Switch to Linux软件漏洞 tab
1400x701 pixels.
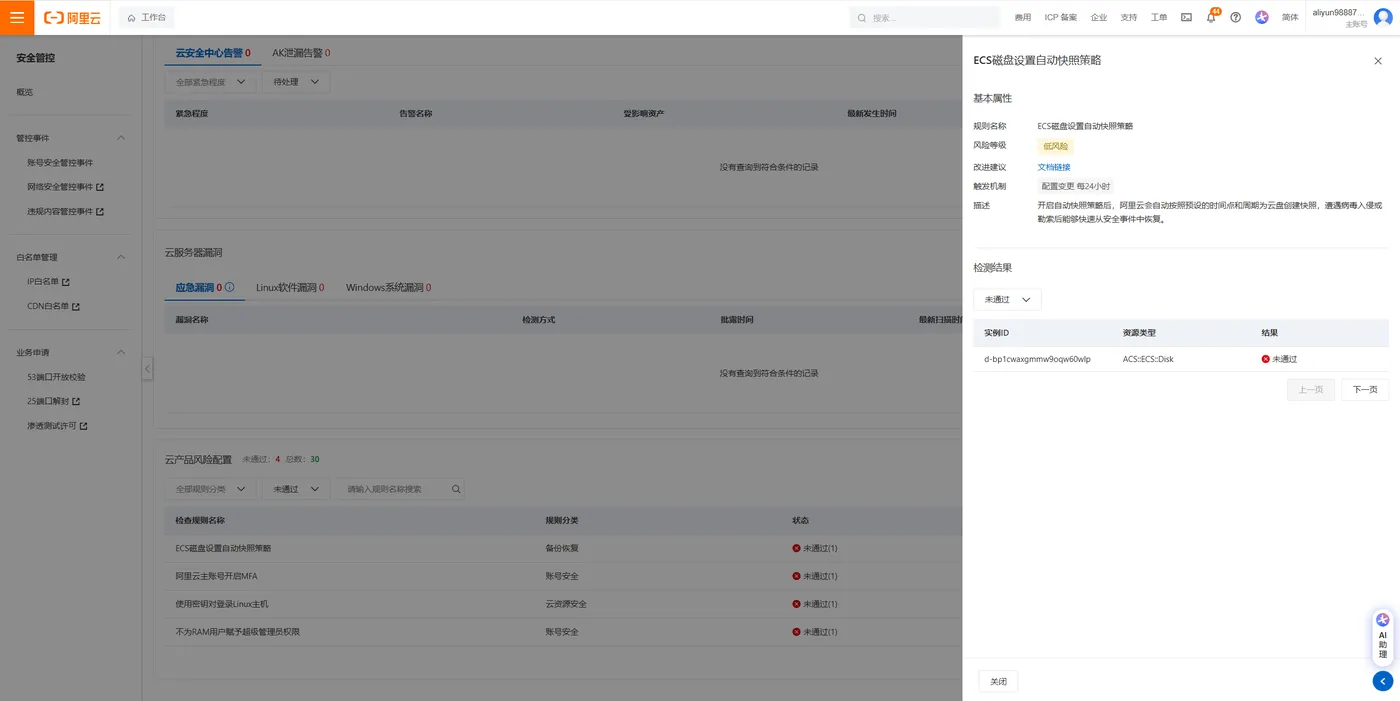[x=290, y=288]
